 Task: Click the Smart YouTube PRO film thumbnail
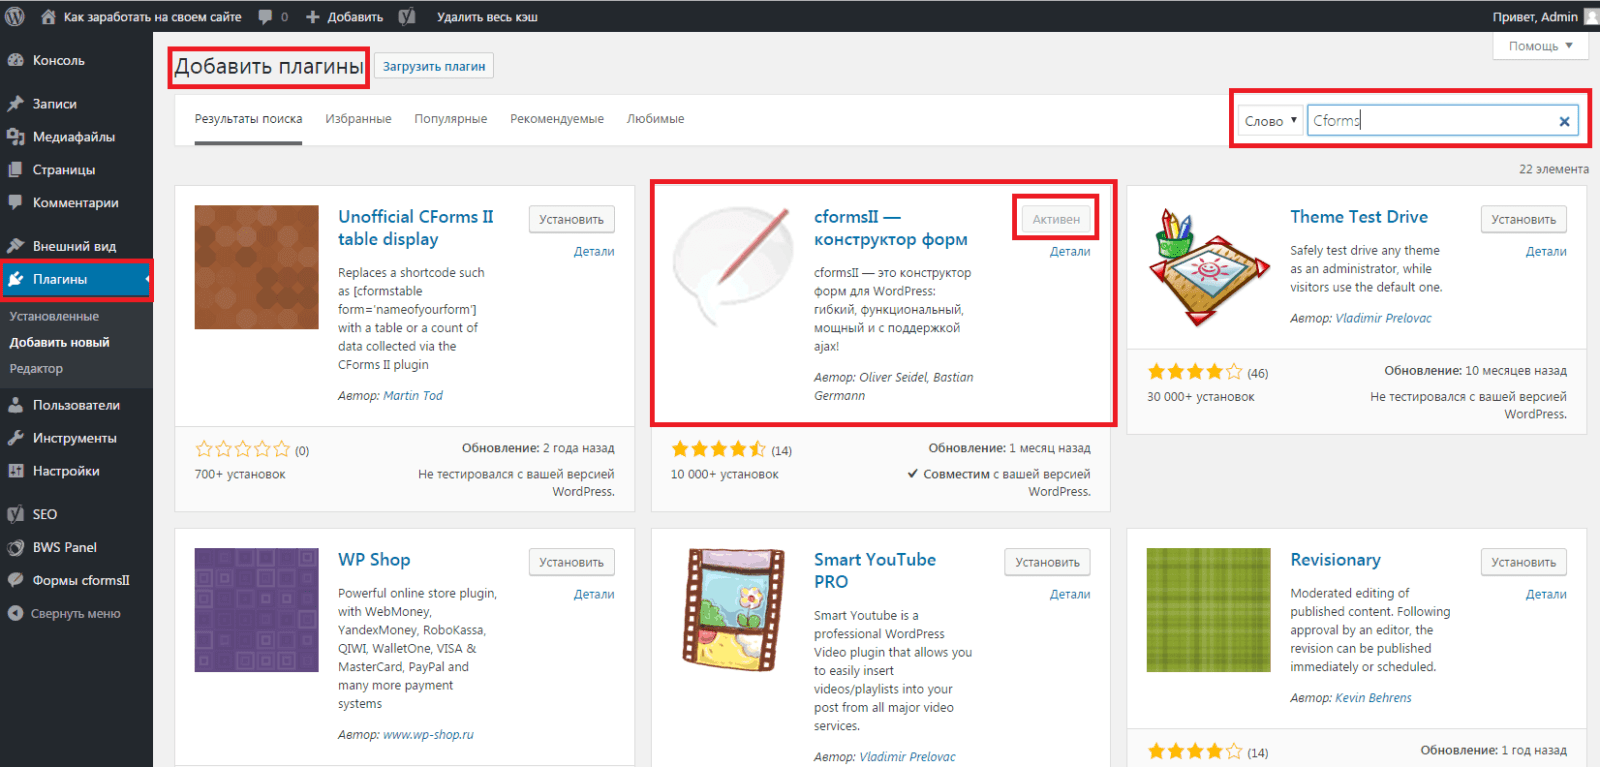(x=733, y=610)
